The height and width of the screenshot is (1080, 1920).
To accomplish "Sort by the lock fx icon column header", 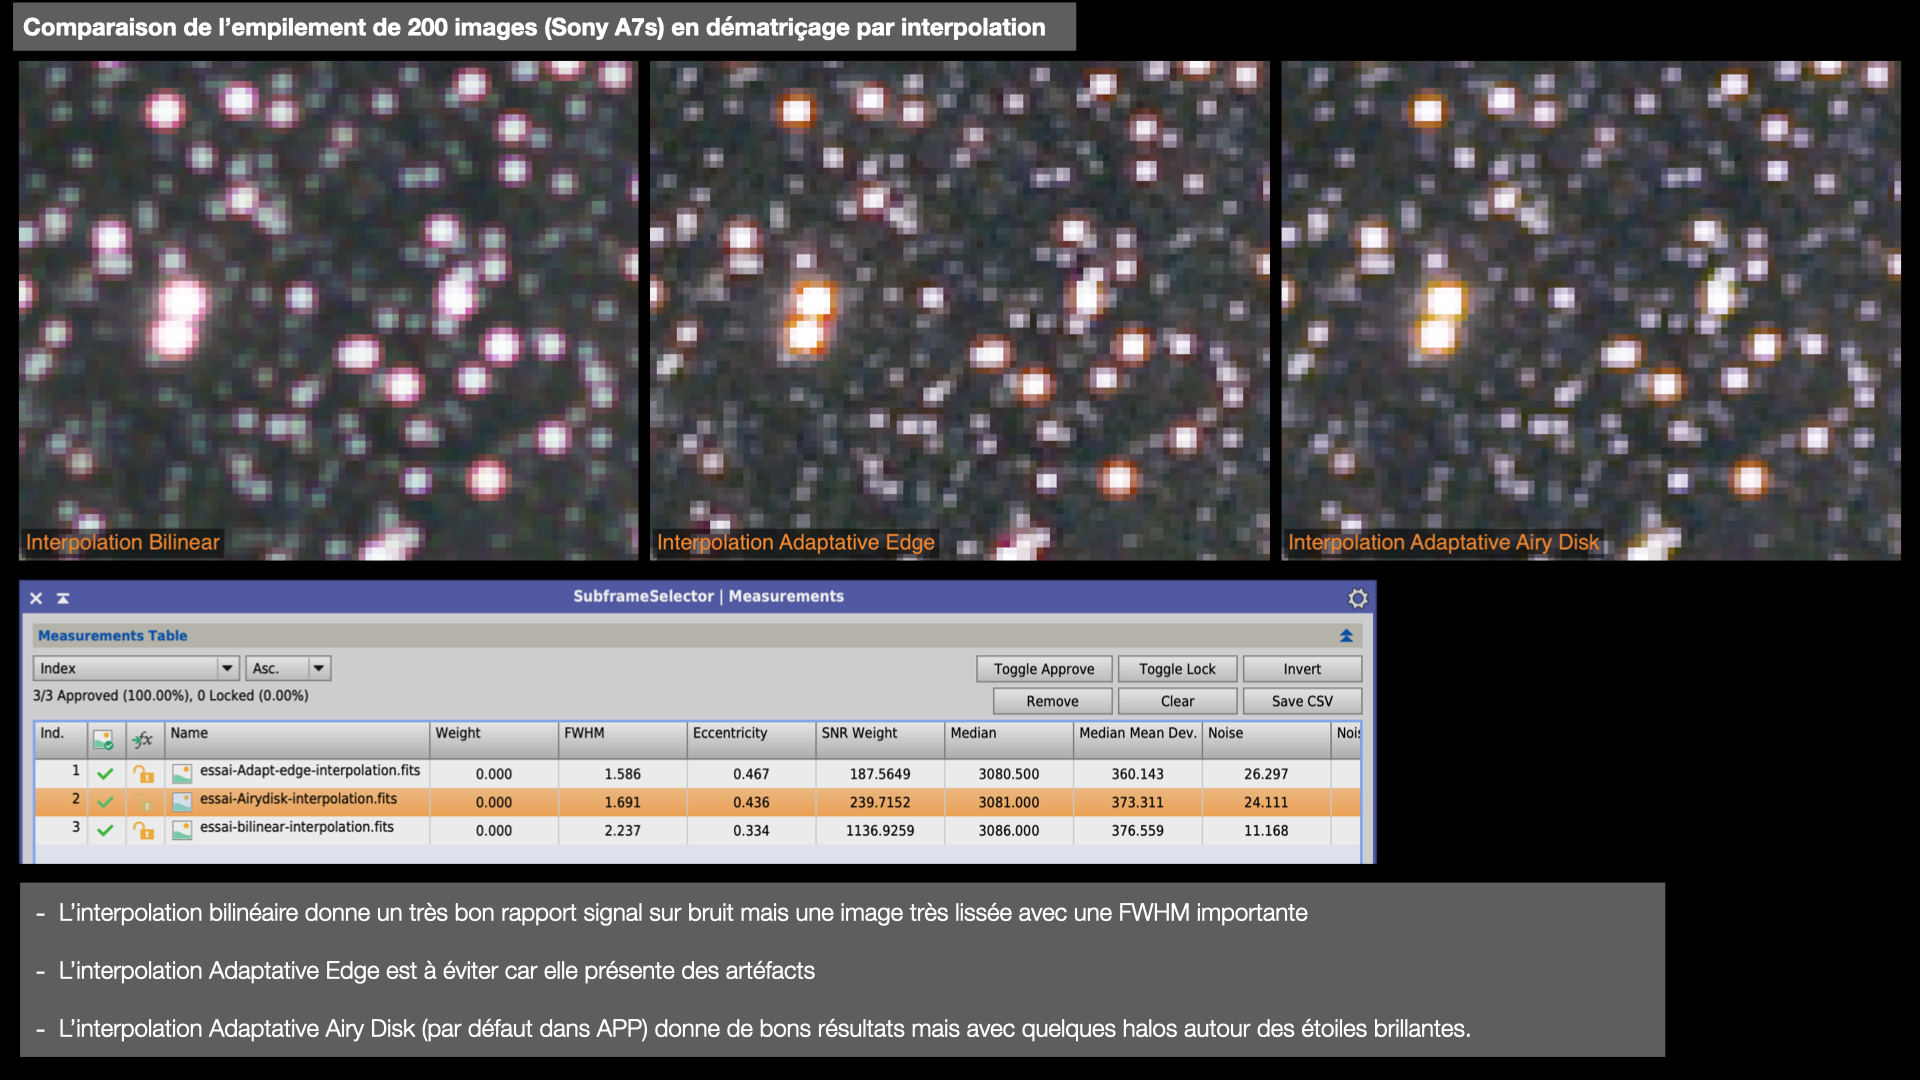I will (144, 740).
